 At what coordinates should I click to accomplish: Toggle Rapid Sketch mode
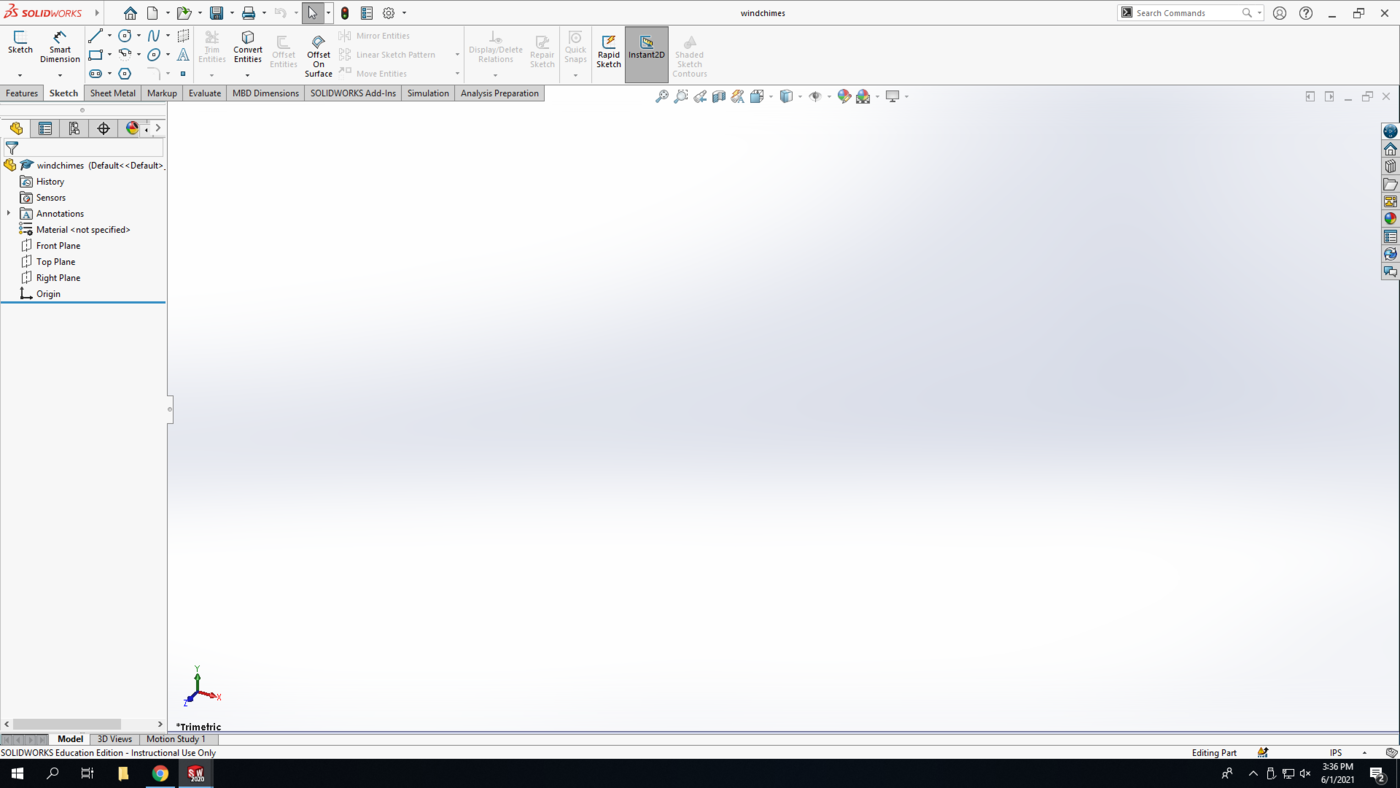(608, 50)
